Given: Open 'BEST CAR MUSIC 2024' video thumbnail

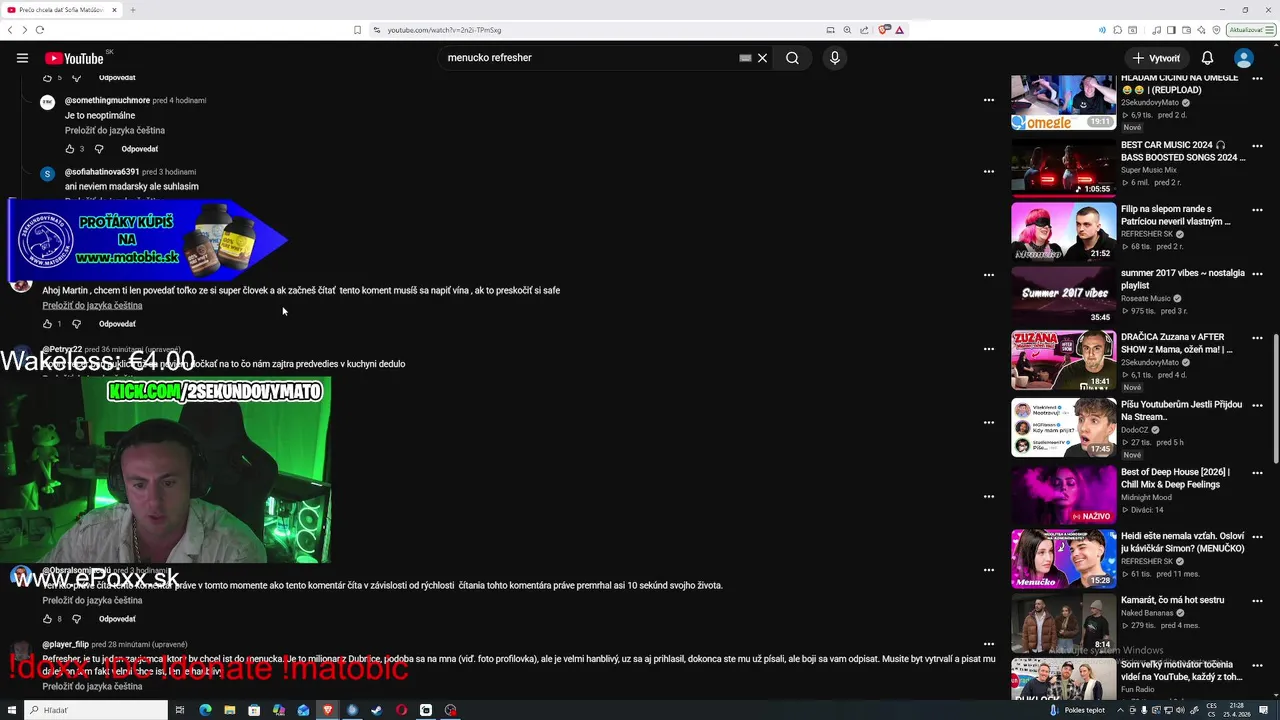Looking at the screenshot, I should click(x=1063, y=168).
